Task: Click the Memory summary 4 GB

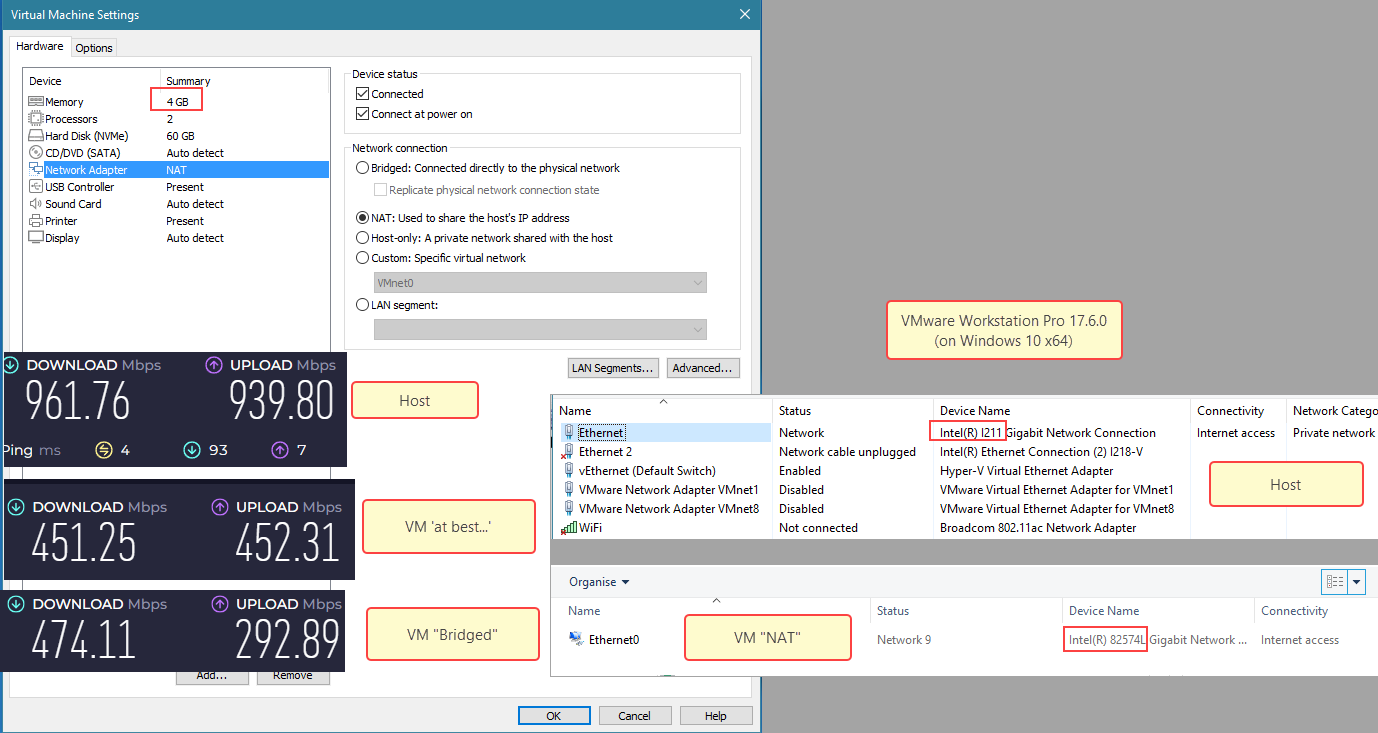Action: click(x=177, y=102)
